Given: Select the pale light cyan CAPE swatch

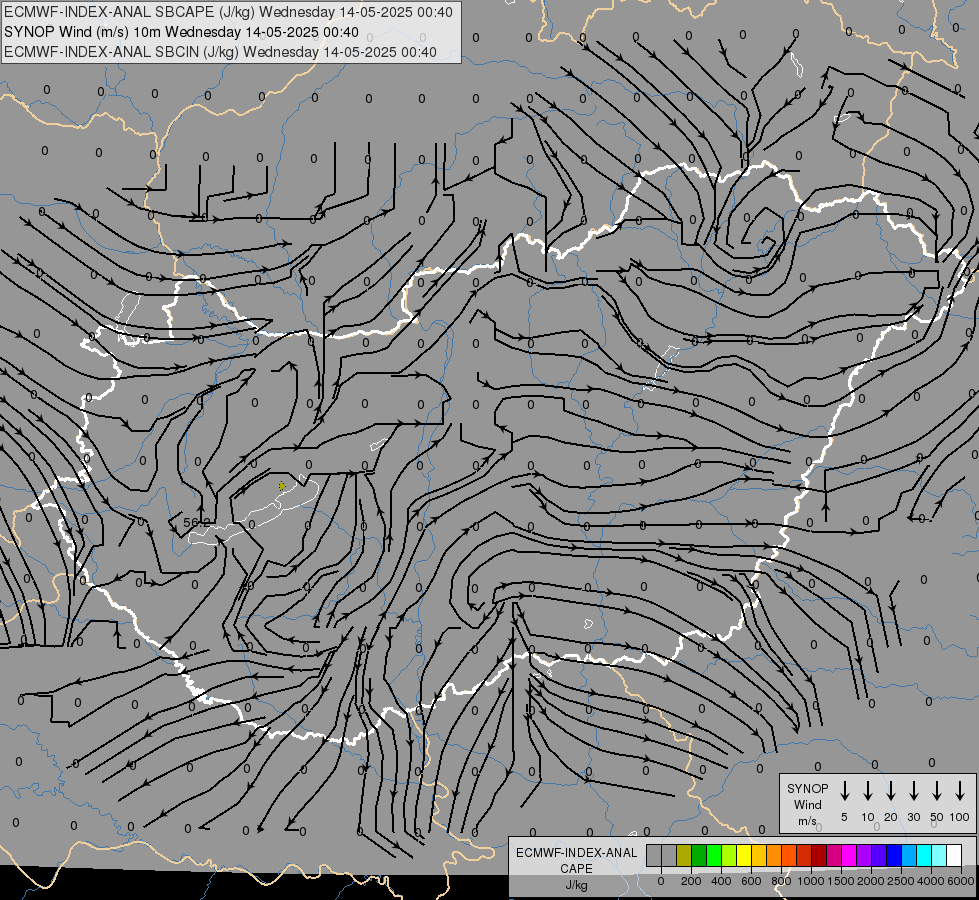Looking at the screenshot, I should pos(938,855).
